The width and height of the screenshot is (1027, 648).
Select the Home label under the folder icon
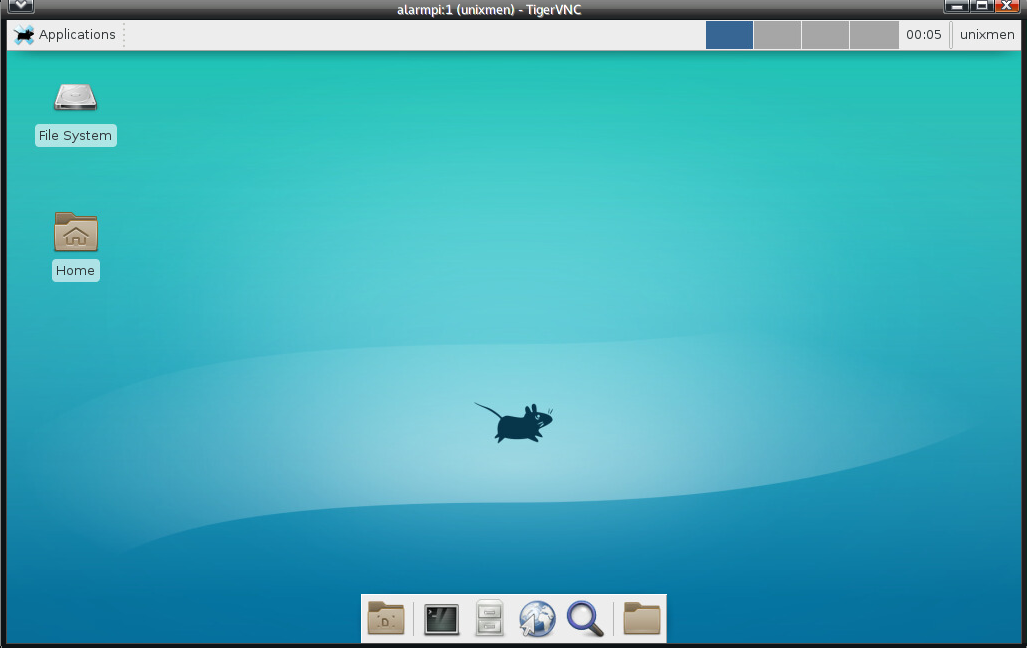click(x=75, y=271)
